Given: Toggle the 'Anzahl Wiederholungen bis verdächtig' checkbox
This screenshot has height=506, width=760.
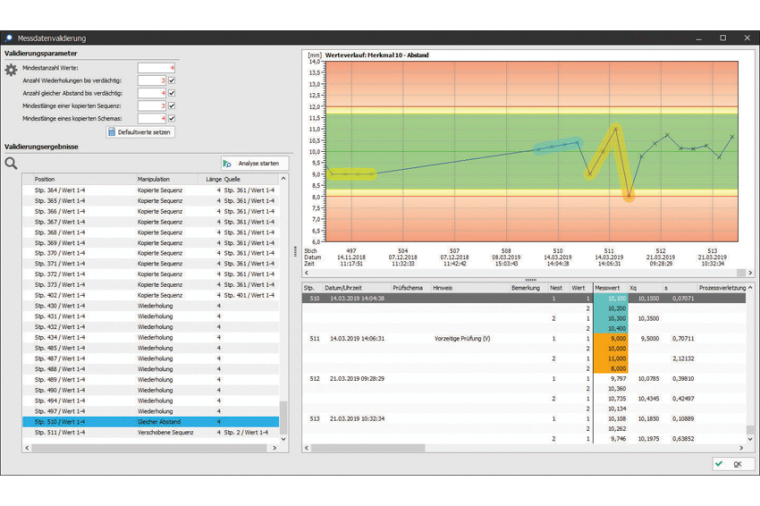Looking at the screenshot, I should [172, 80].
